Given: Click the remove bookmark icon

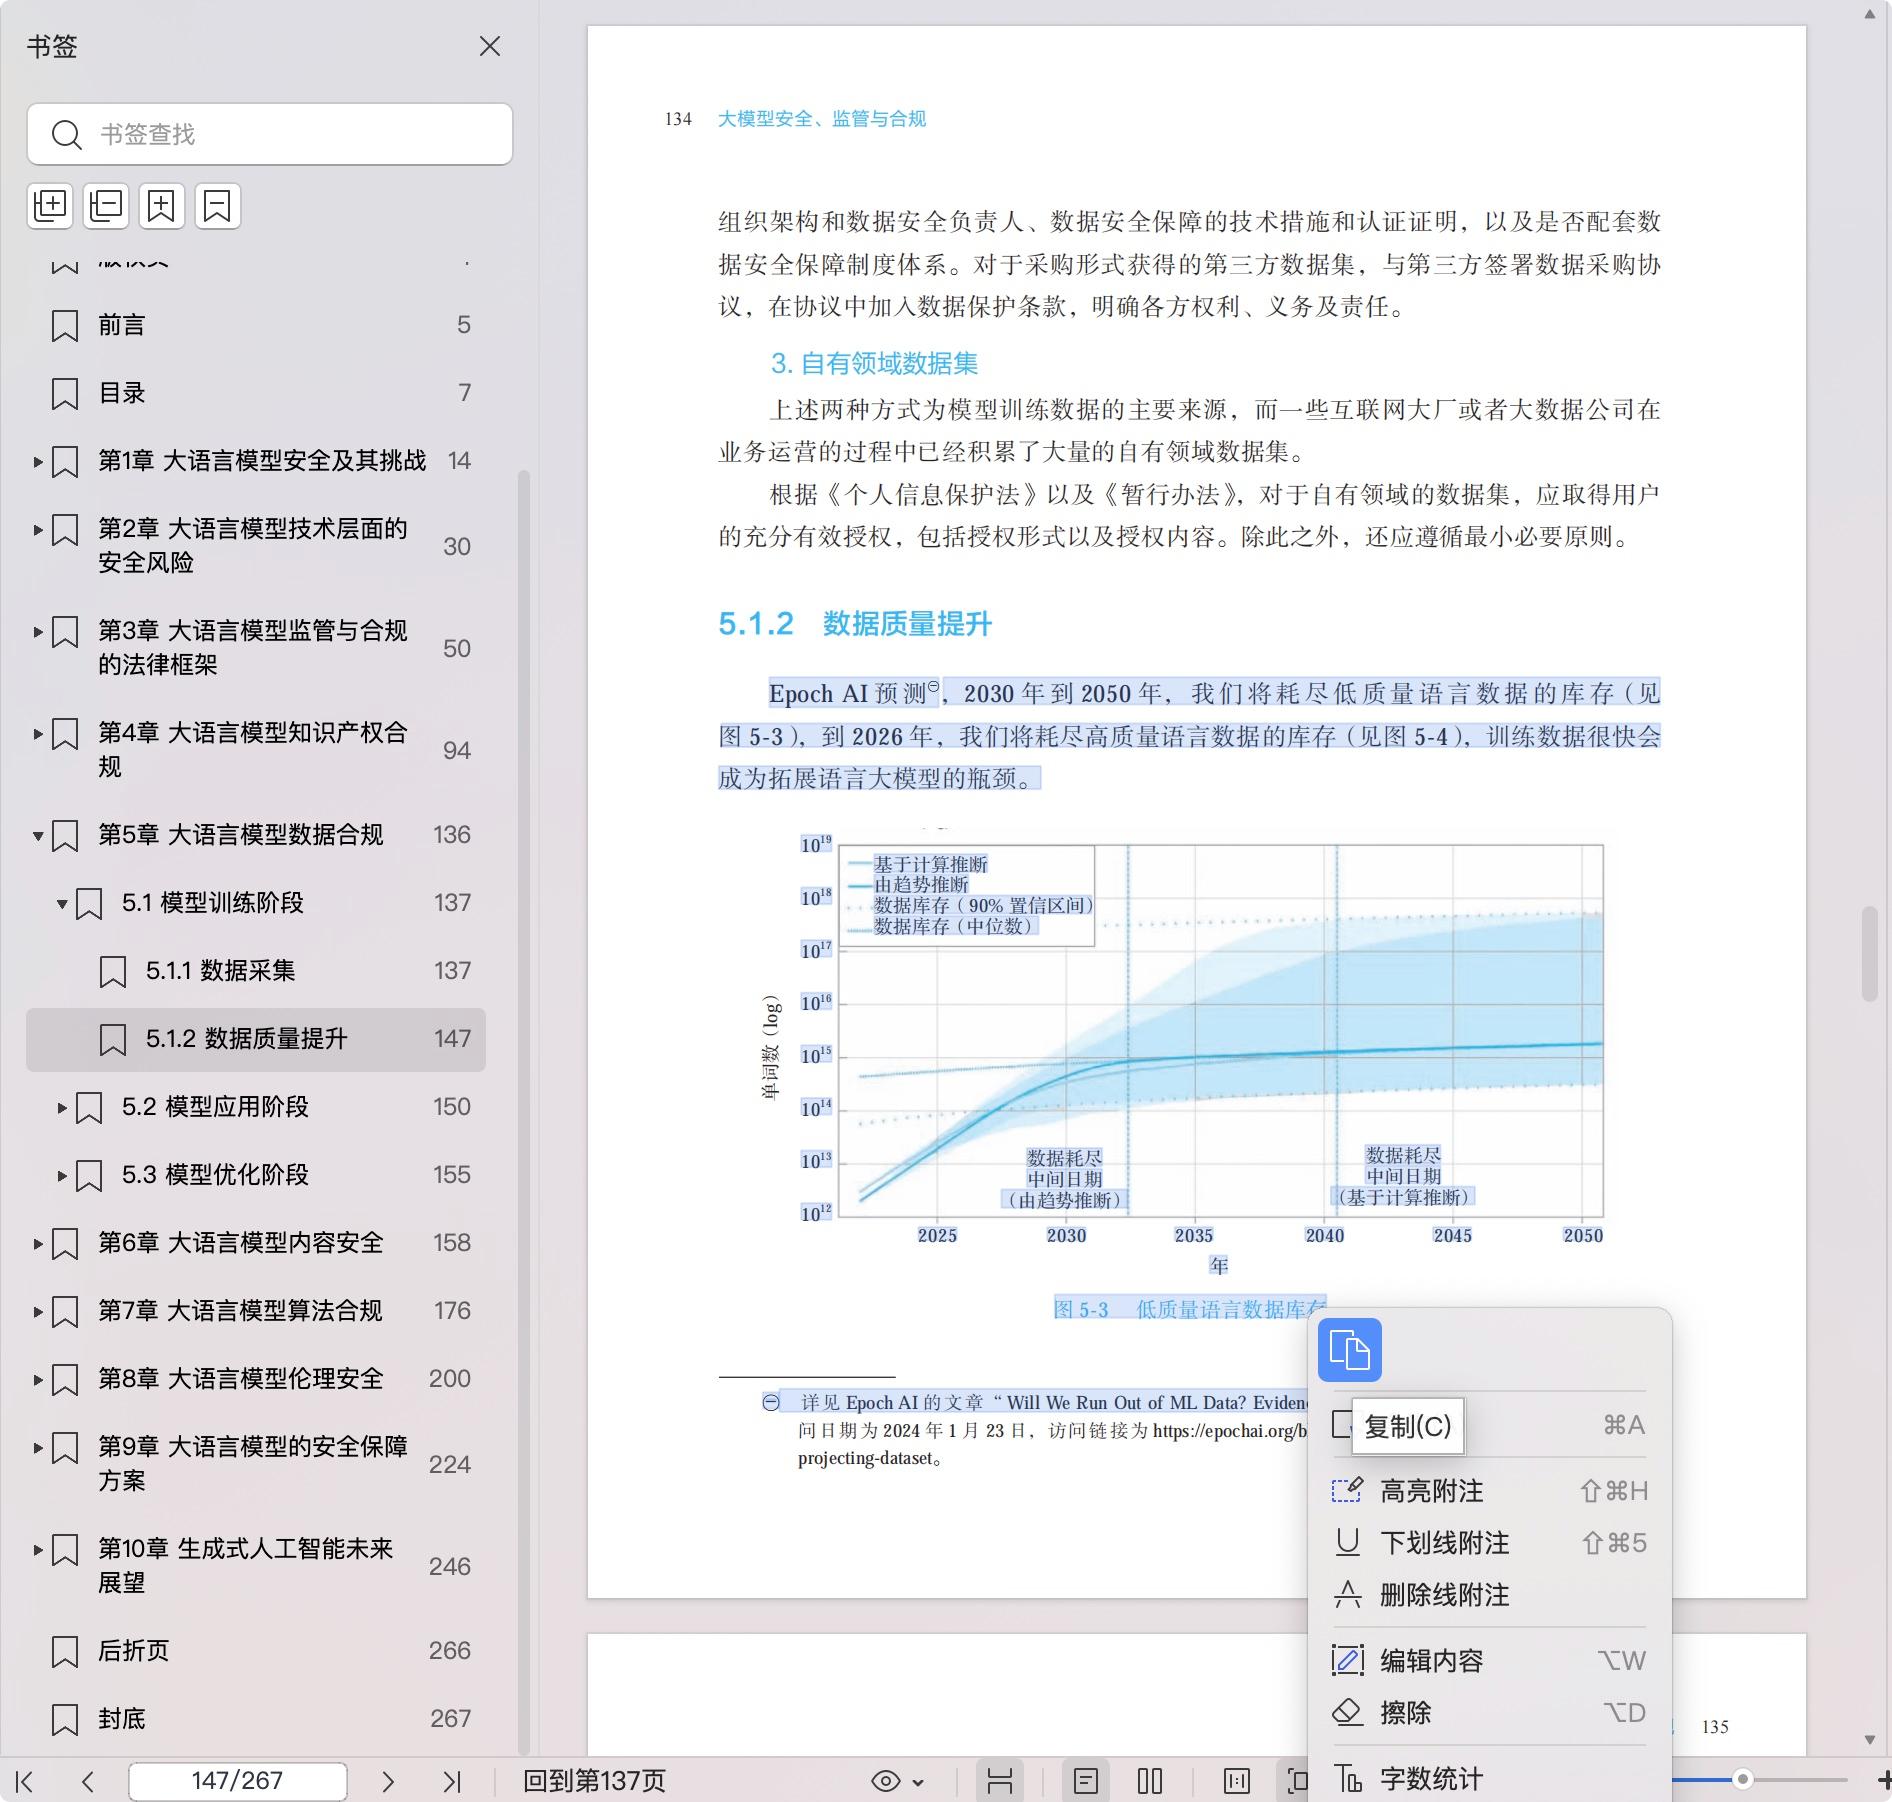Looking at the screenshot, I should 217,206.
